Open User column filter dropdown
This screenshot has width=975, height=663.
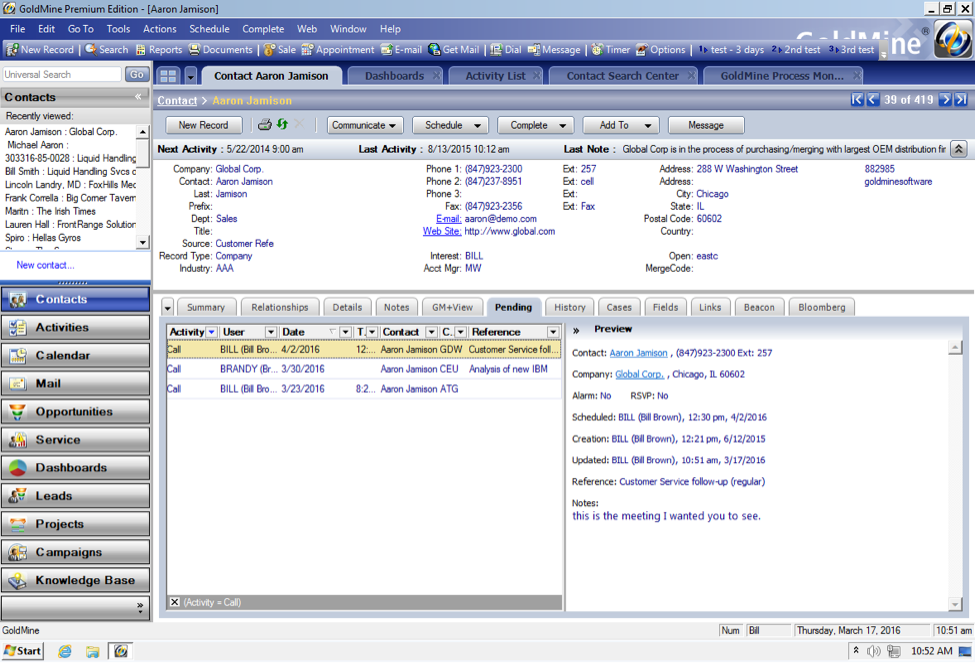(x=270, y=332)
